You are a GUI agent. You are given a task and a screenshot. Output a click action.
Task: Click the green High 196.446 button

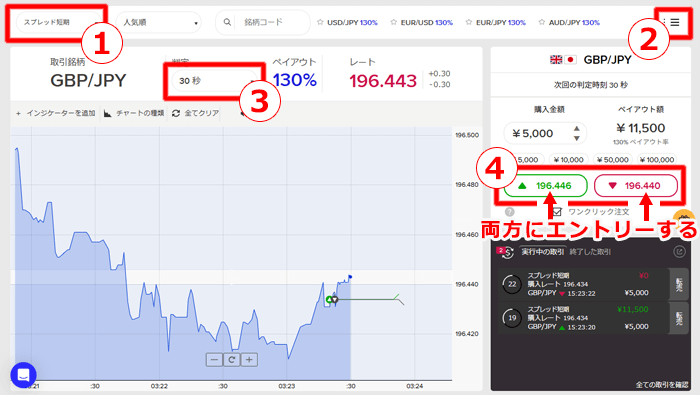click(546, 186)
